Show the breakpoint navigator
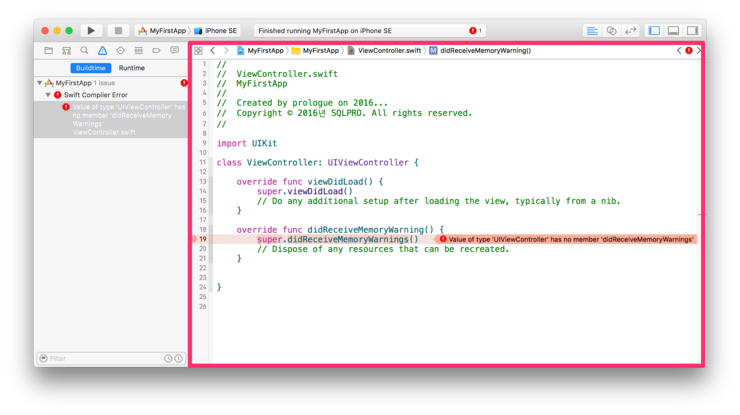The width and height of the screenshot is (740, 415). [x=156, y=51]
